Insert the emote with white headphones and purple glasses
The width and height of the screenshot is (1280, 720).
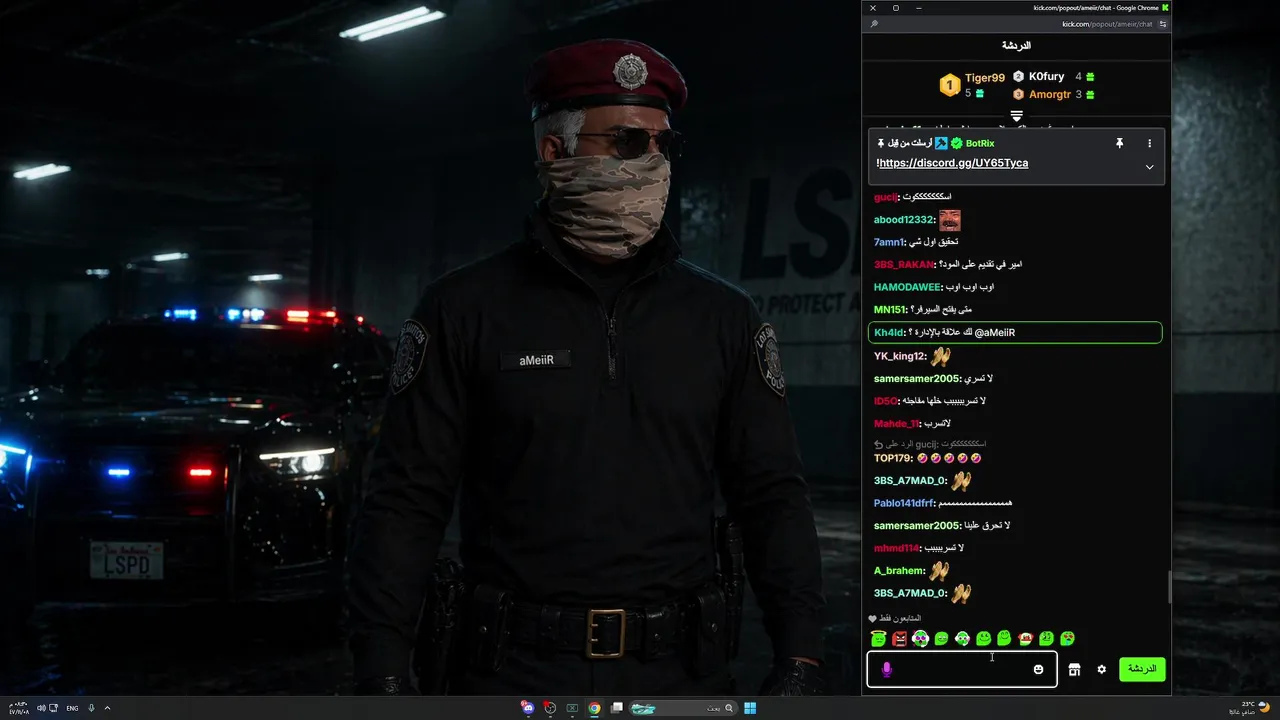920,638
